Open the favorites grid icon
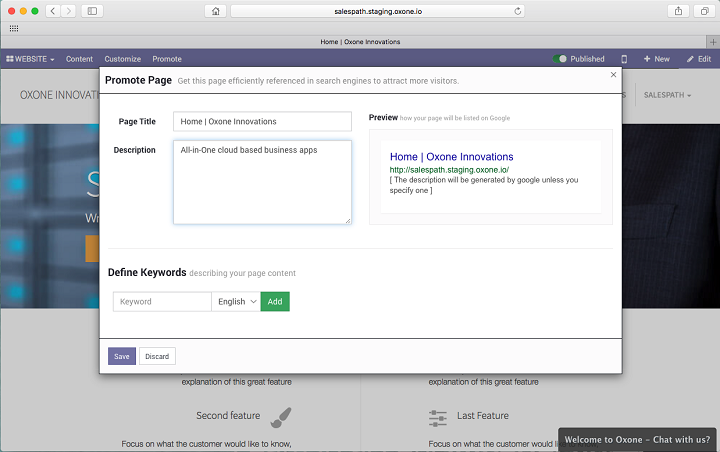 pos(14,28)
